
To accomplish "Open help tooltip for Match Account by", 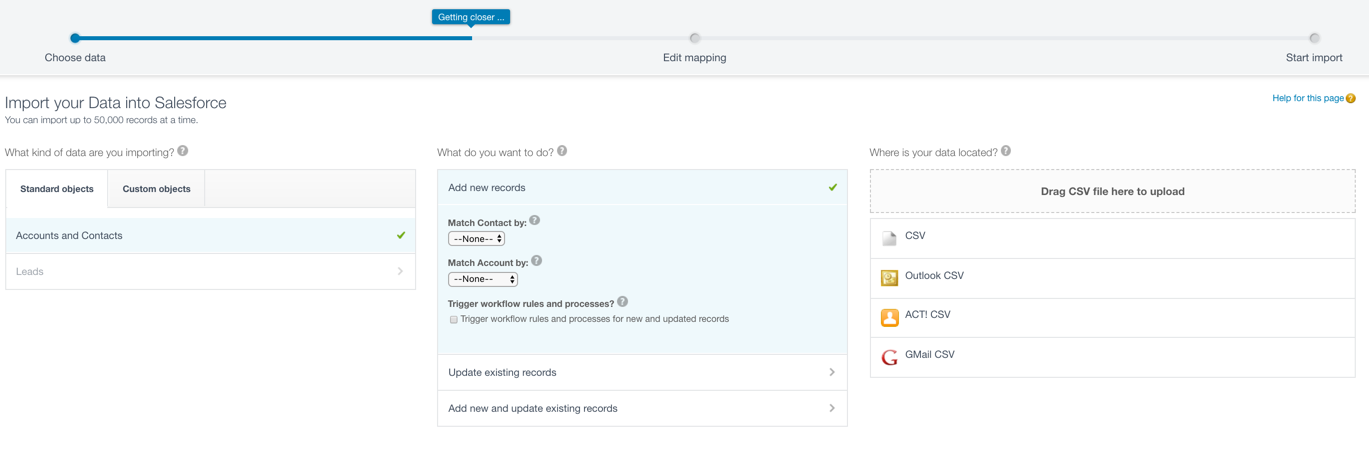I will tap(537, 261).
